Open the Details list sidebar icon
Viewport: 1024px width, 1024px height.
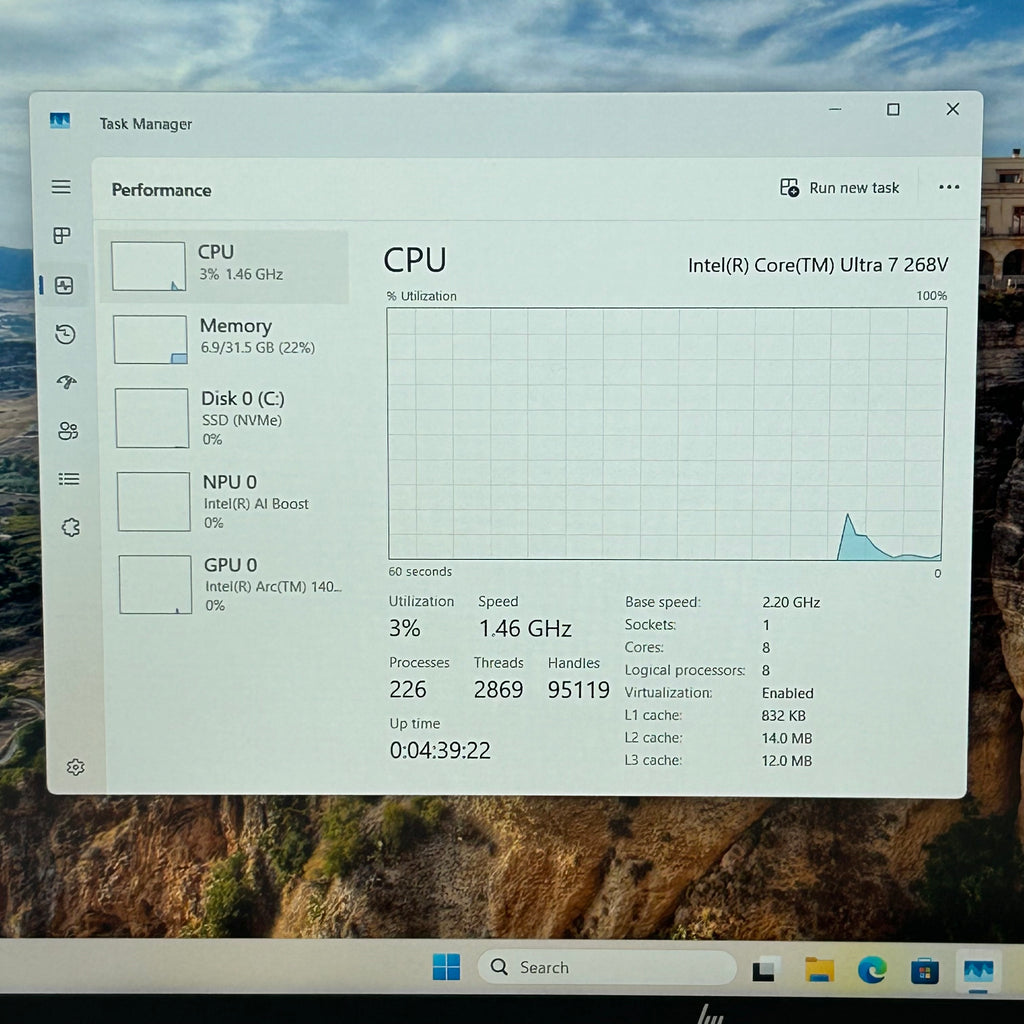click(x=69, y=479)
